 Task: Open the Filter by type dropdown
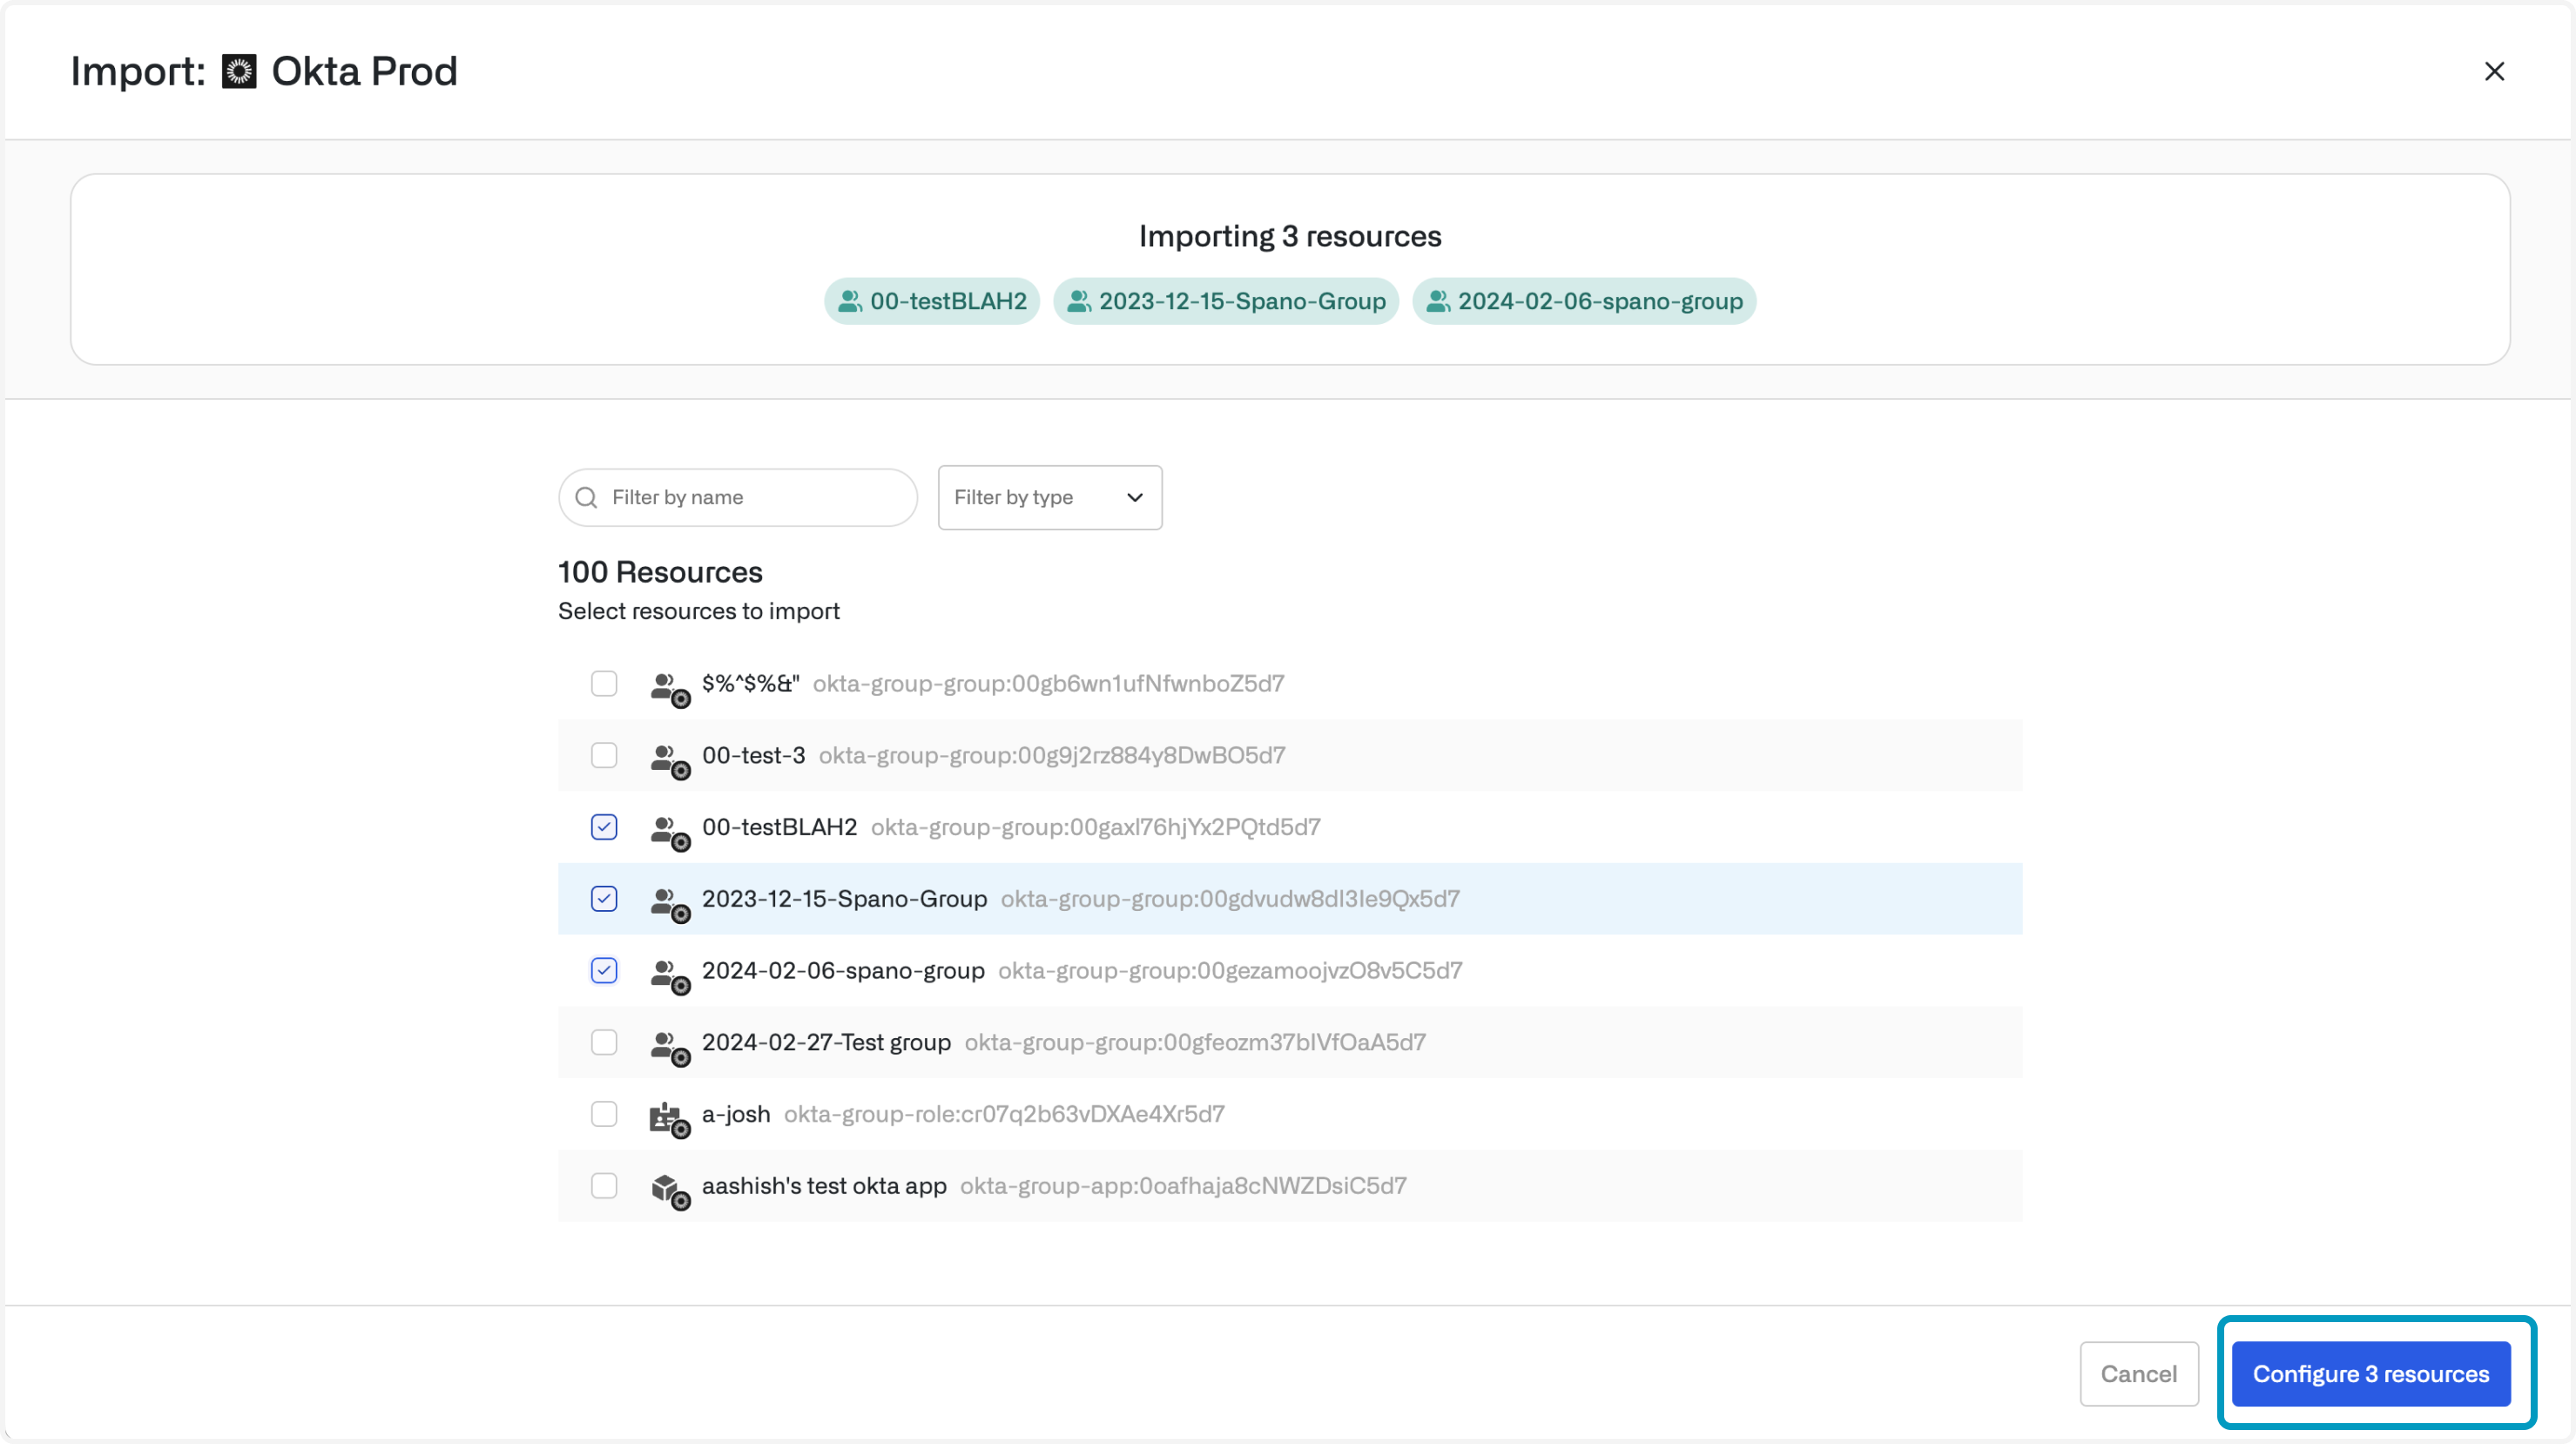tap(1049, 498)
